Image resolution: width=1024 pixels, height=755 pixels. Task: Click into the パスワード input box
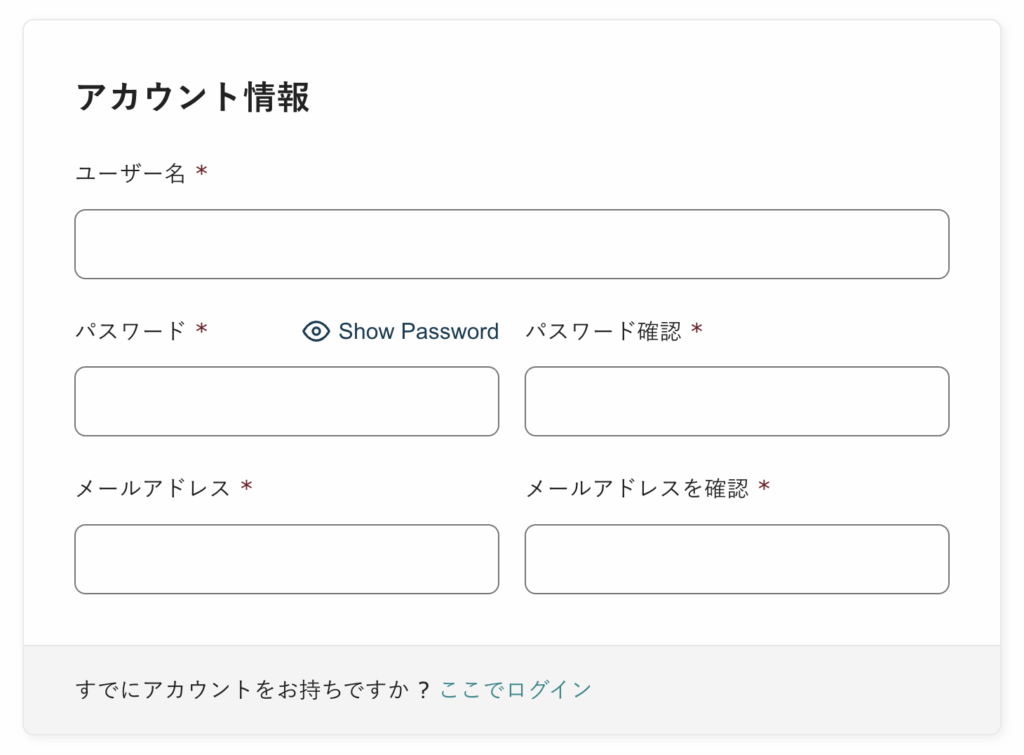click(286, 401)
